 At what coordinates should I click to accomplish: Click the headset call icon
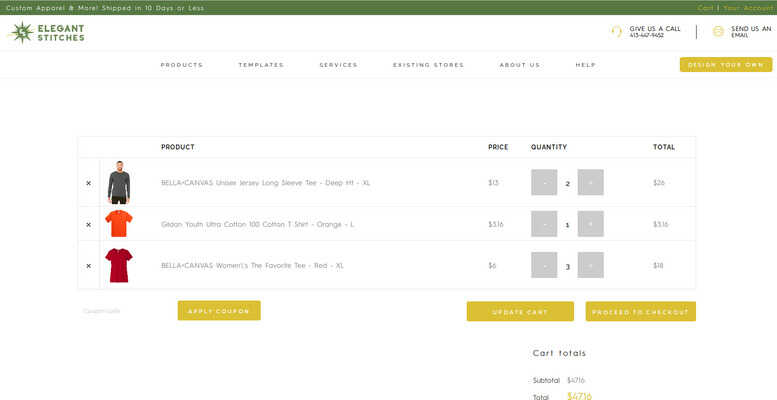[x=616, y=32]
